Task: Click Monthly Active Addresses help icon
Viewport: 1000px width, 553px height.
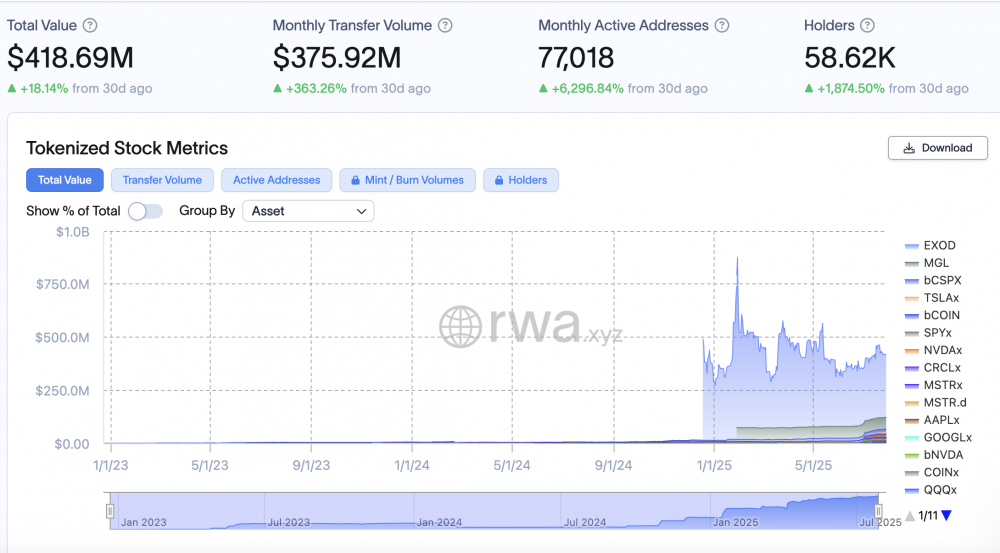Action: coord(722,26)
